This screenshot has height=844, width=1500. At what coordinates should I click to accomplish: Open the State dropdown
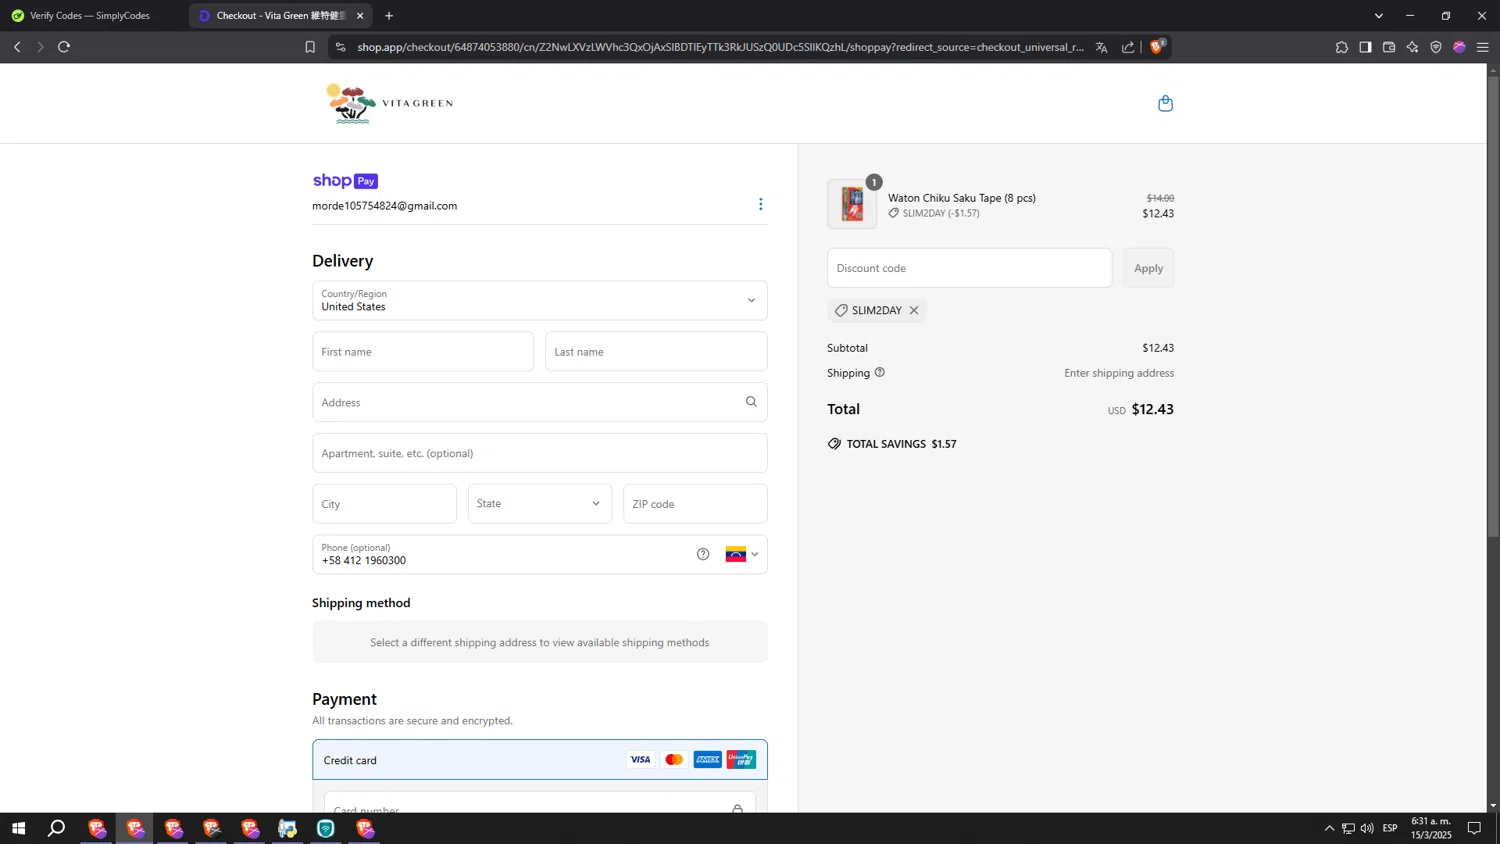[x=540, y=504]
